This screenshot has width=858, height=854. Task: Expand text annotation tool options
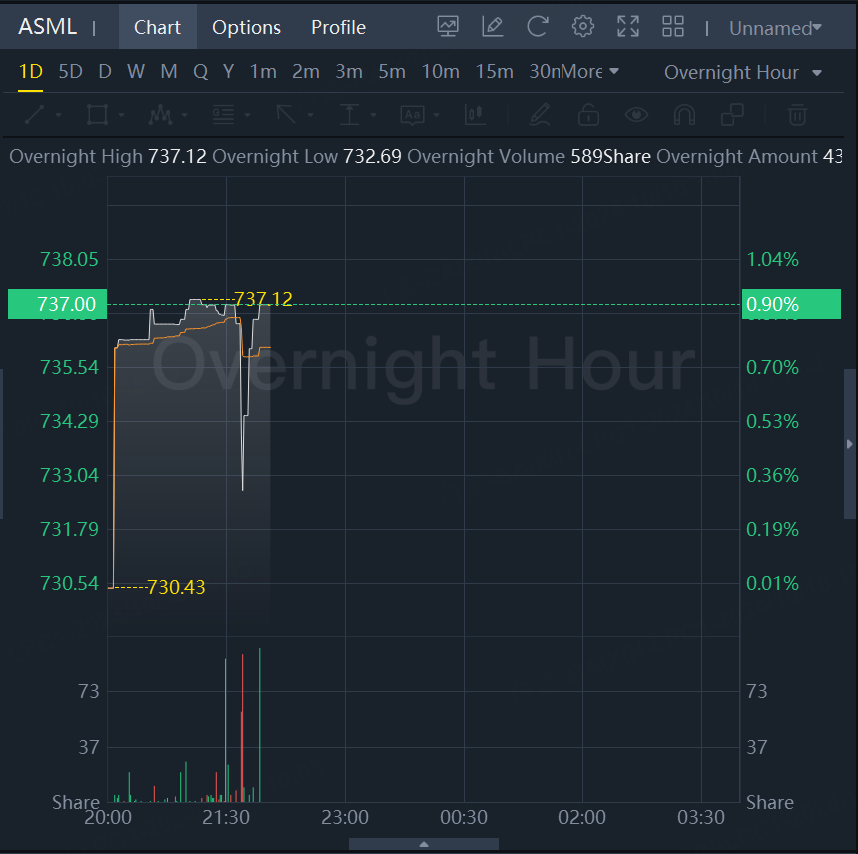coord(436,115)
